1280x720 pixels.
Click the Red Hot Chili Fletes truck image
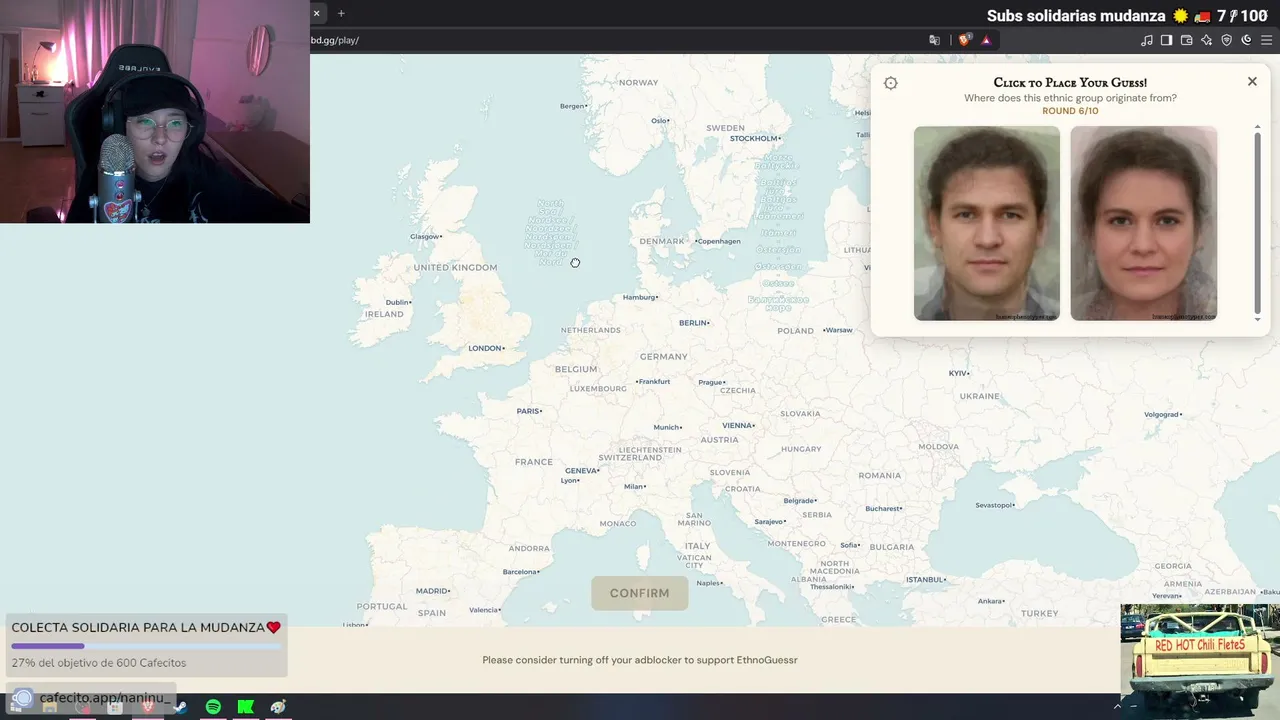pyautogui.click(x=1200, y=661)
